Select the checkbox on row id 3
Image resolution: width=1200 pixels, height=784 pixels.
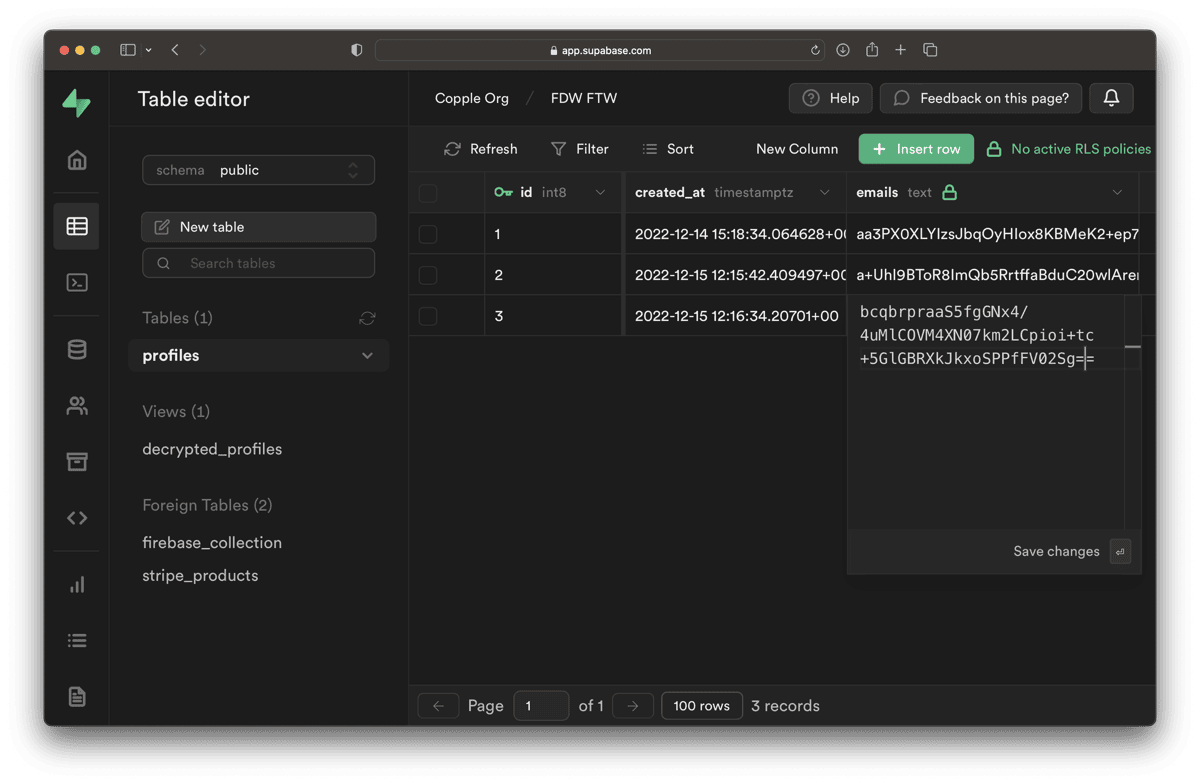tap(428, 315)
